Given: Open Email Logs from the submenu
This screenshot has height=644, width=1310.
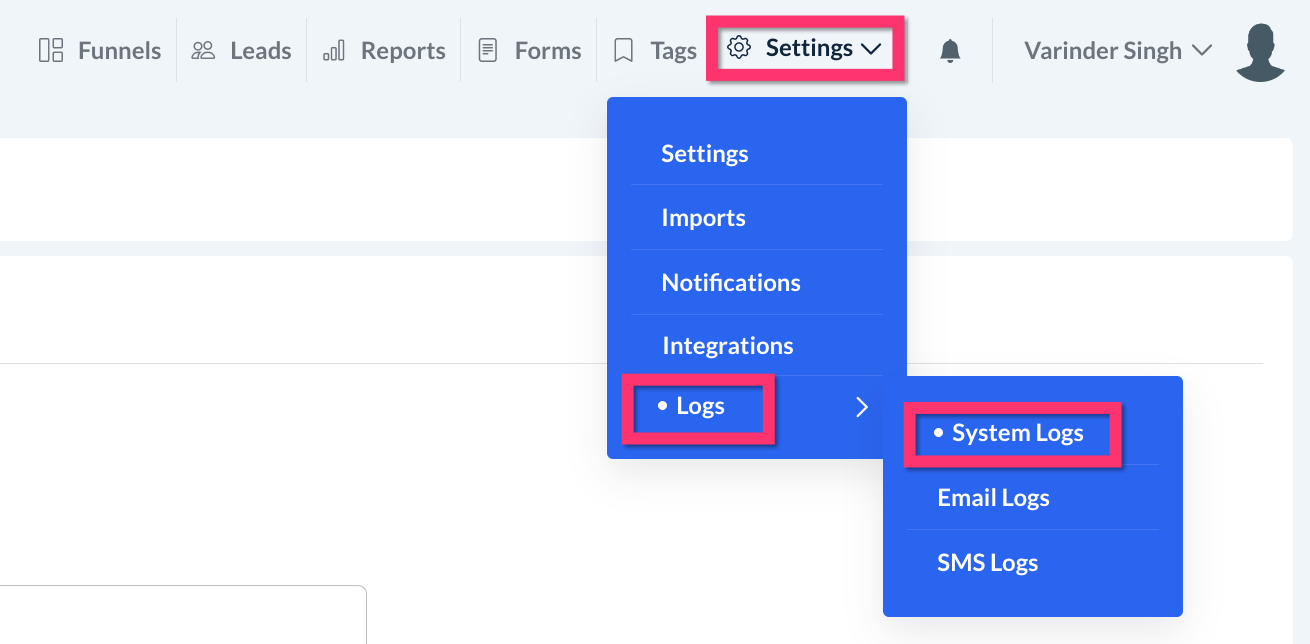Looking at the screenshot, I should point(994,498).
